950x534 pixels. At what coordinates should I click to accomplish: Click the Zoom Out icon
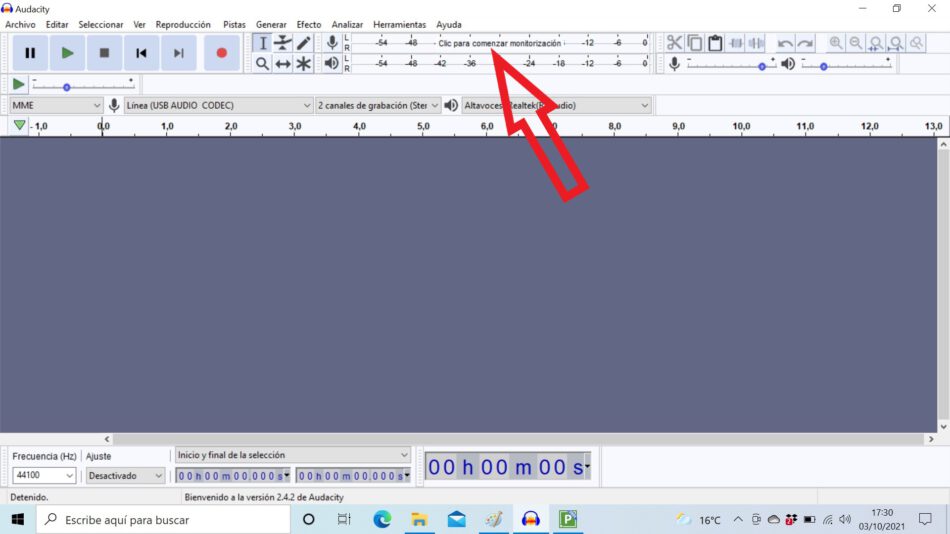pos(855,43)
